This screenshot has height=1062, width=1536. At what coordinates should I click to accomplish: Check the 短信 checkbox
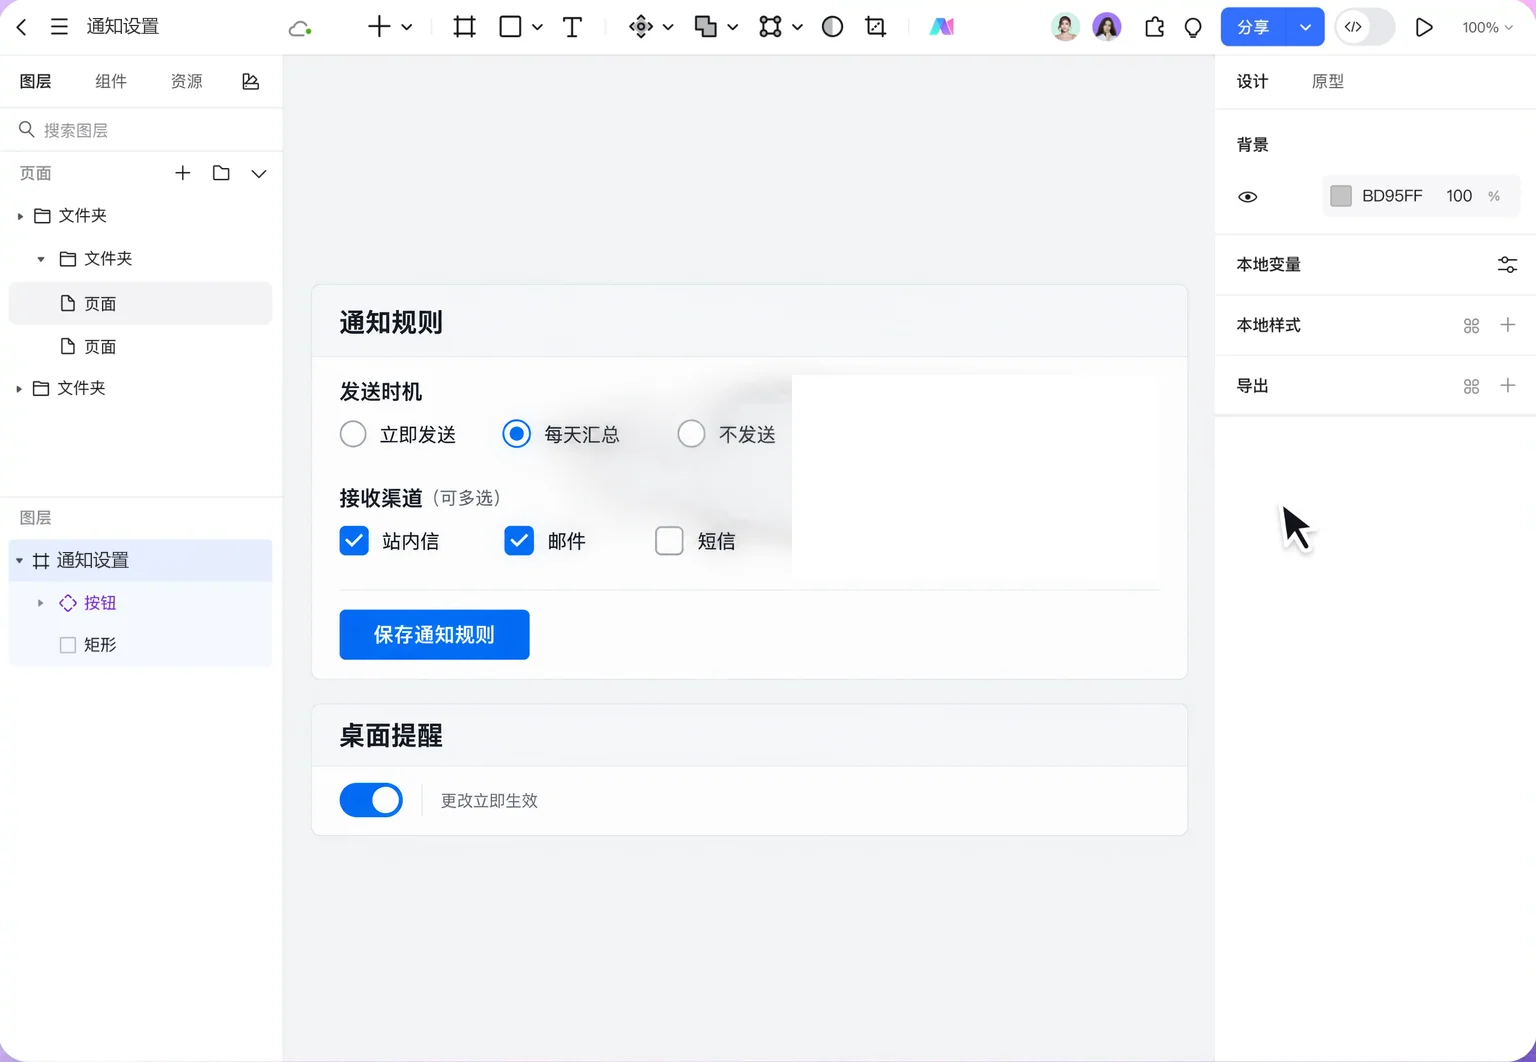click(669, 541)
